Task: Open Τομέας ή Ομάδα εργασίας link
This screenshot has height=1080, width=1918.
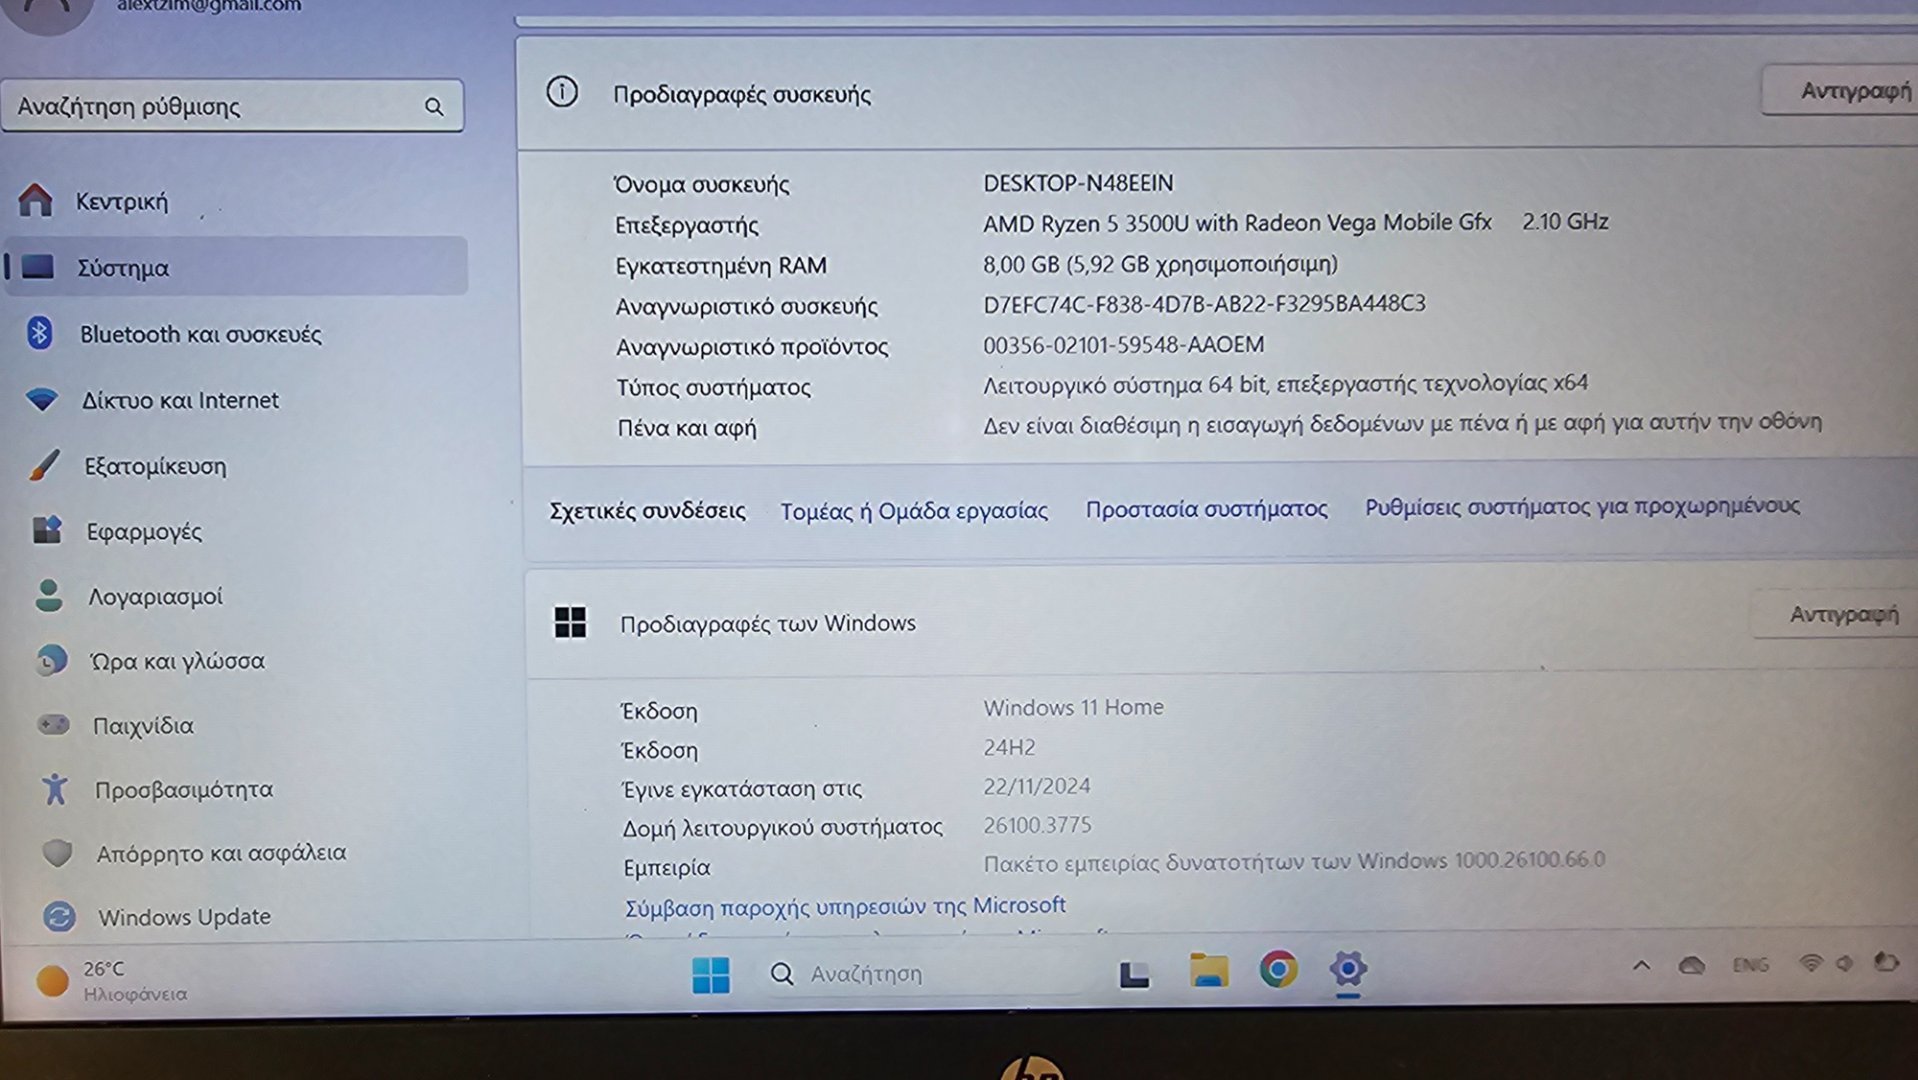Action: (x=914, y=511)
